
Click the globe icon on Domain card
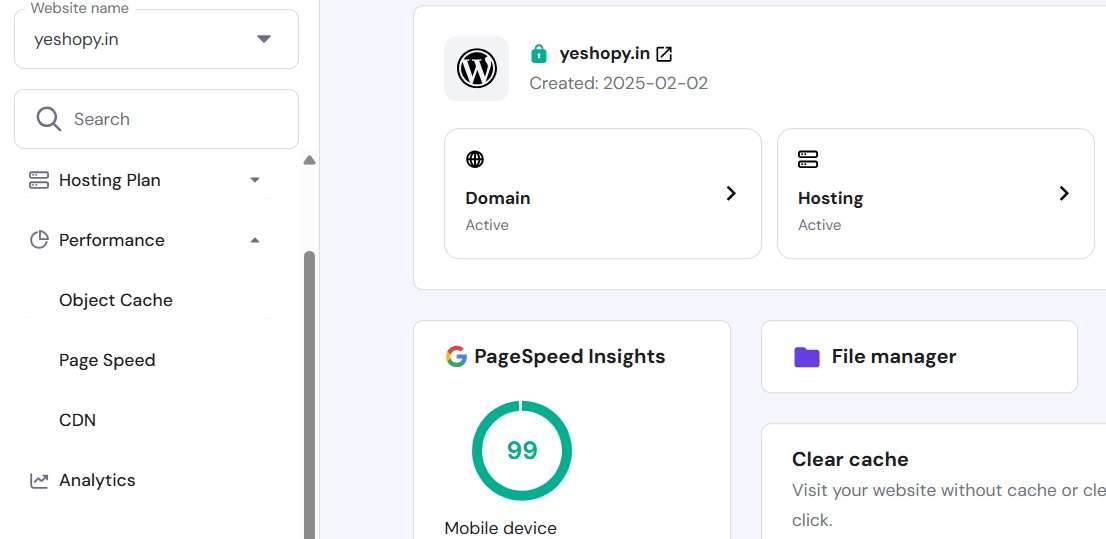pyautogui.click(x=475, y=159)
